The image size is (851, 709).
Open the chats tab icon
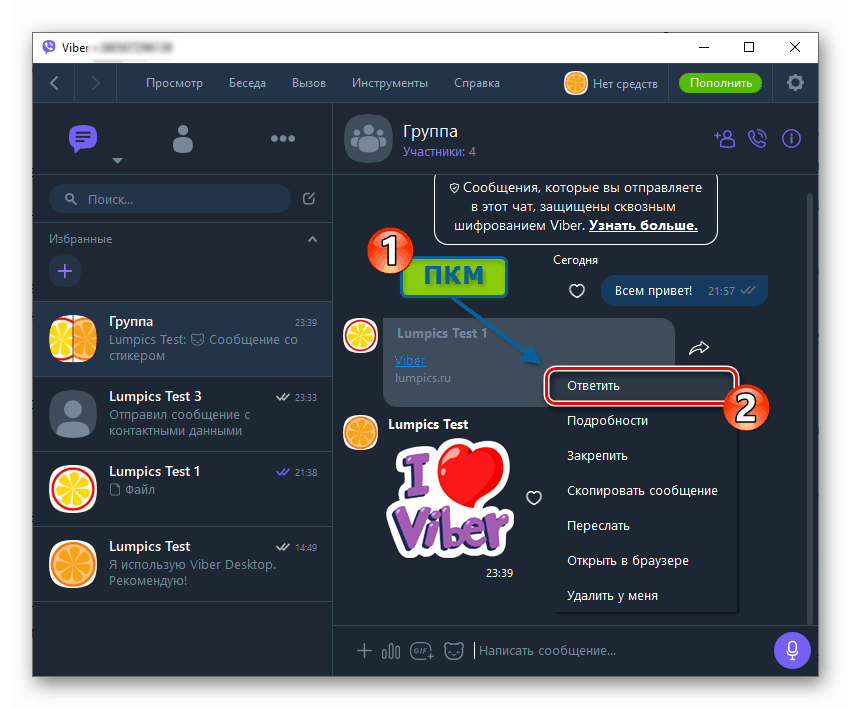pyautogui.click(x=83, y=138)
